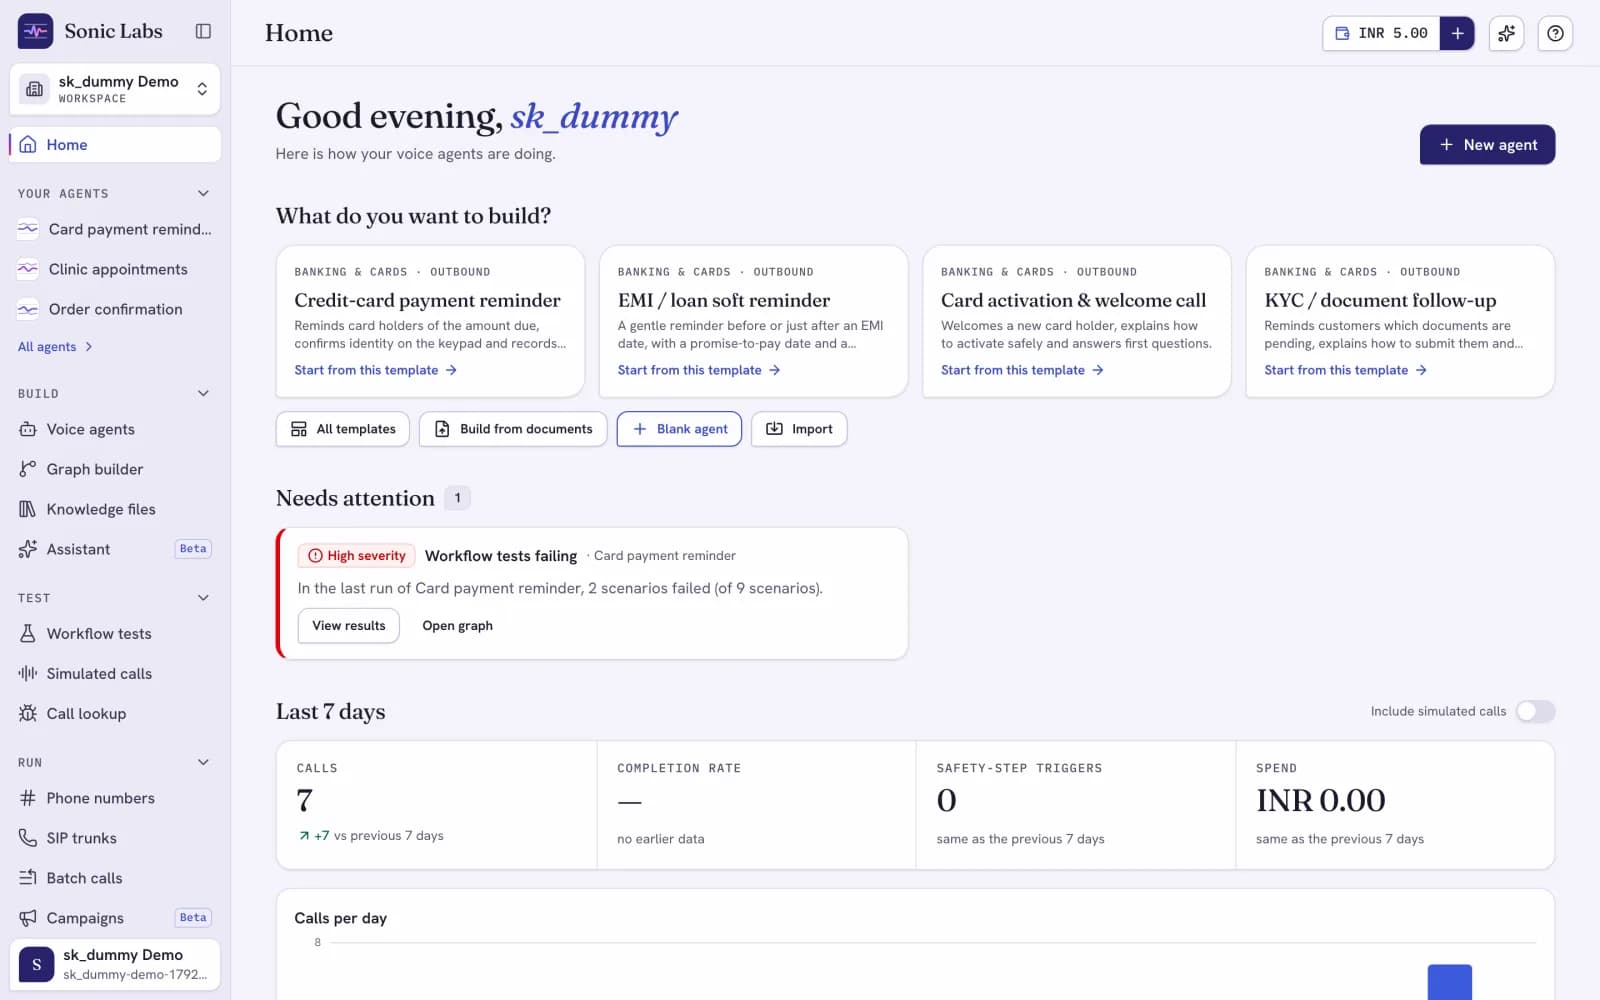Open Voice agents page

point(115,429)
